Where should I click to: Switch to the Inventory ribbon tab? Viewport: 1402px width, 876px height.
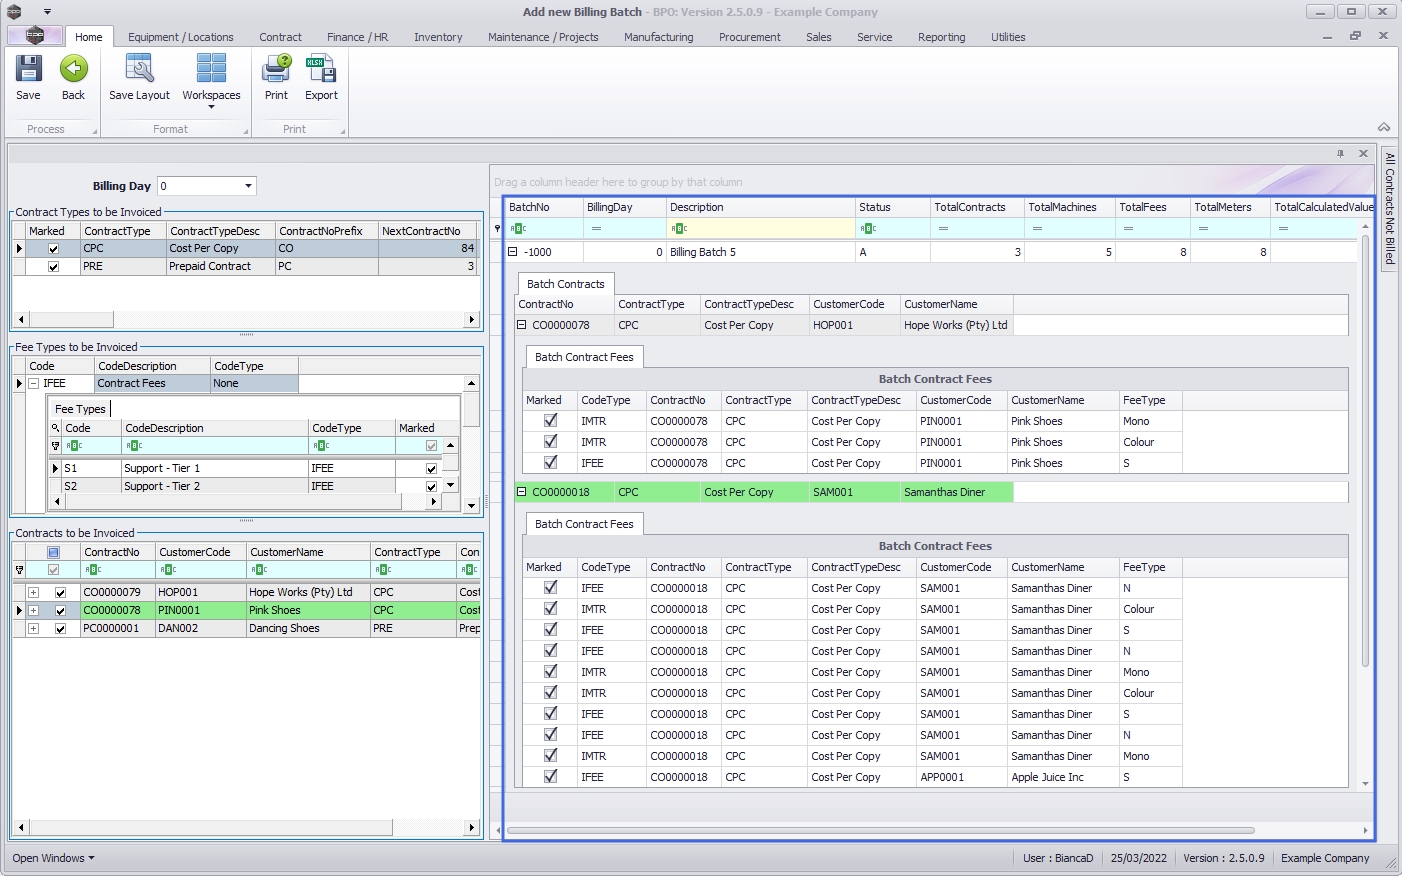438,37
